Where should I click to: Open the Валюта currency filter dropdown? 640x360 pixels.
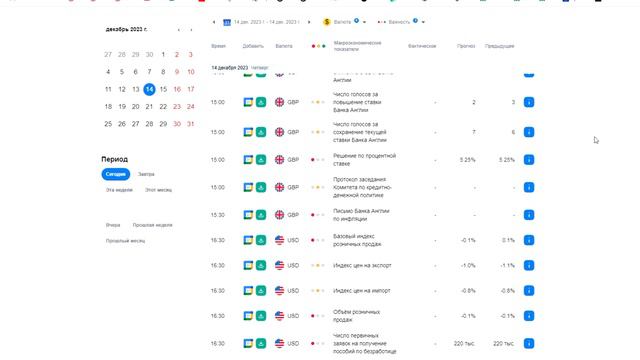coord(344,22)
